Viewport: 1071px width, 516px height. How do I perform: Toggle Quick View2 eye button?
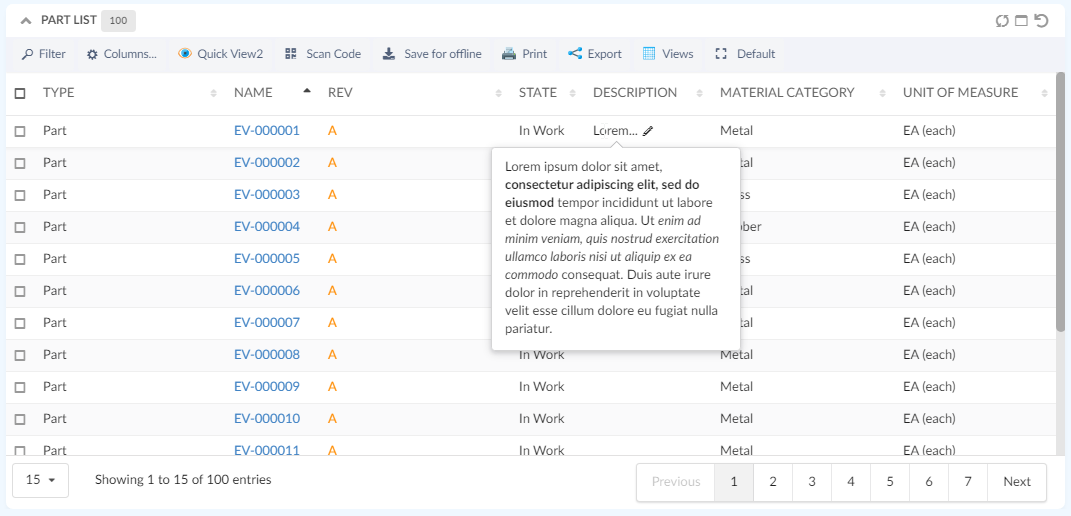[220, 54]
